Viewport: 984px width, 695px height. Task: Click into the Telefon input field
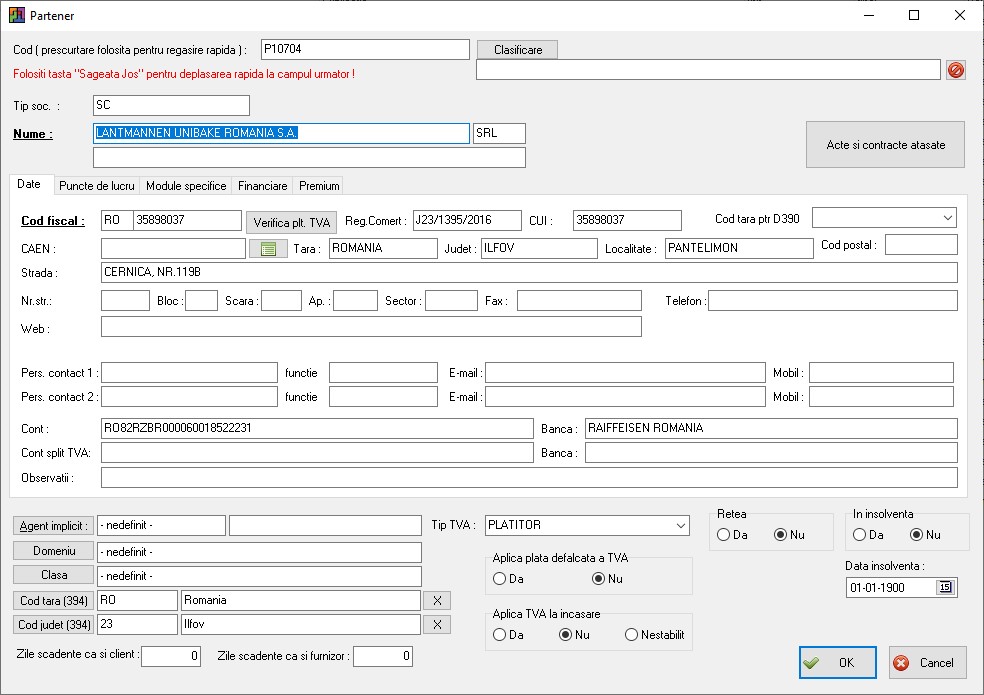coord(832,301)
